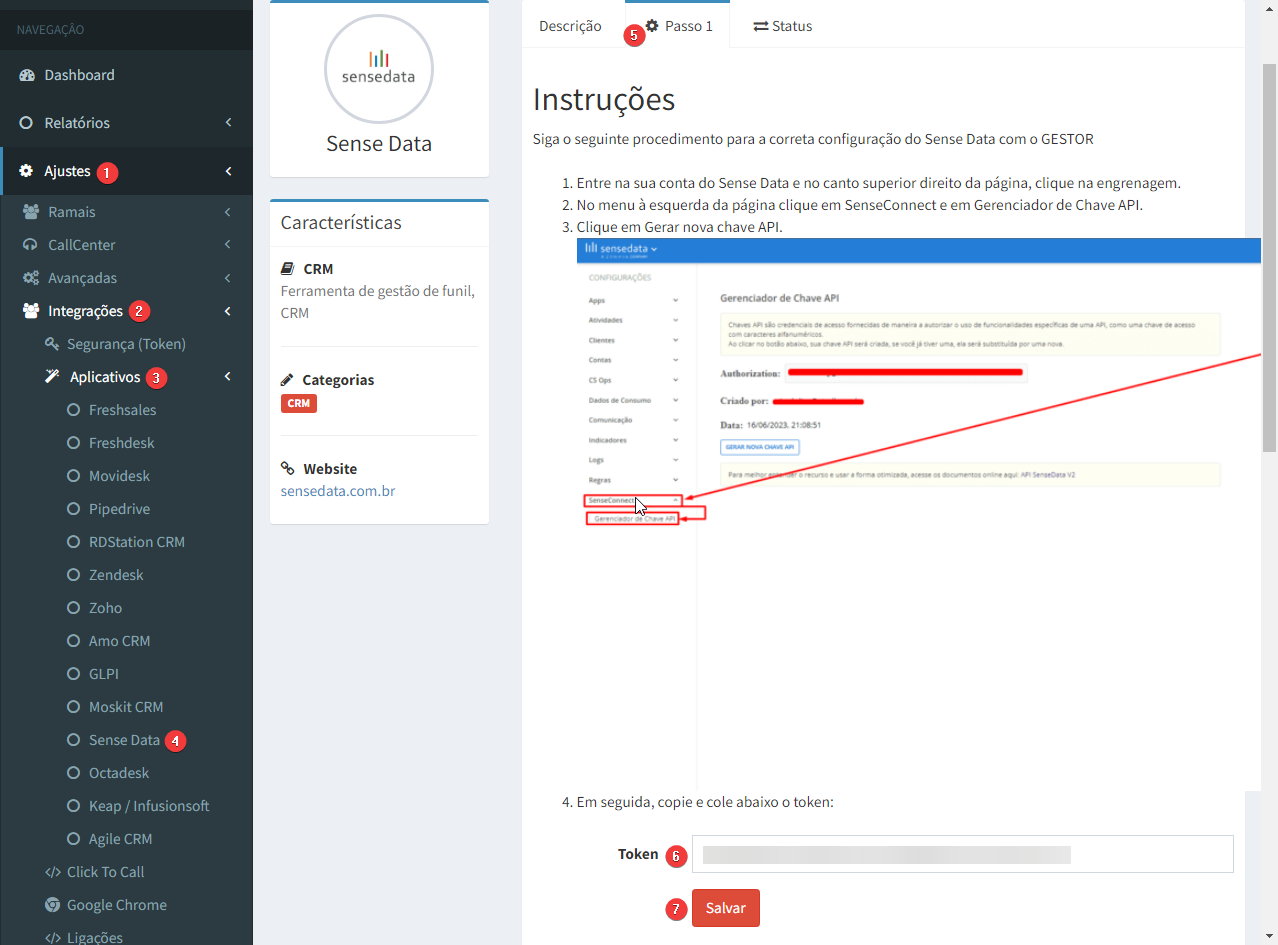
Task: Click the Dashboard palette icon
Action: tap(27, 75)
